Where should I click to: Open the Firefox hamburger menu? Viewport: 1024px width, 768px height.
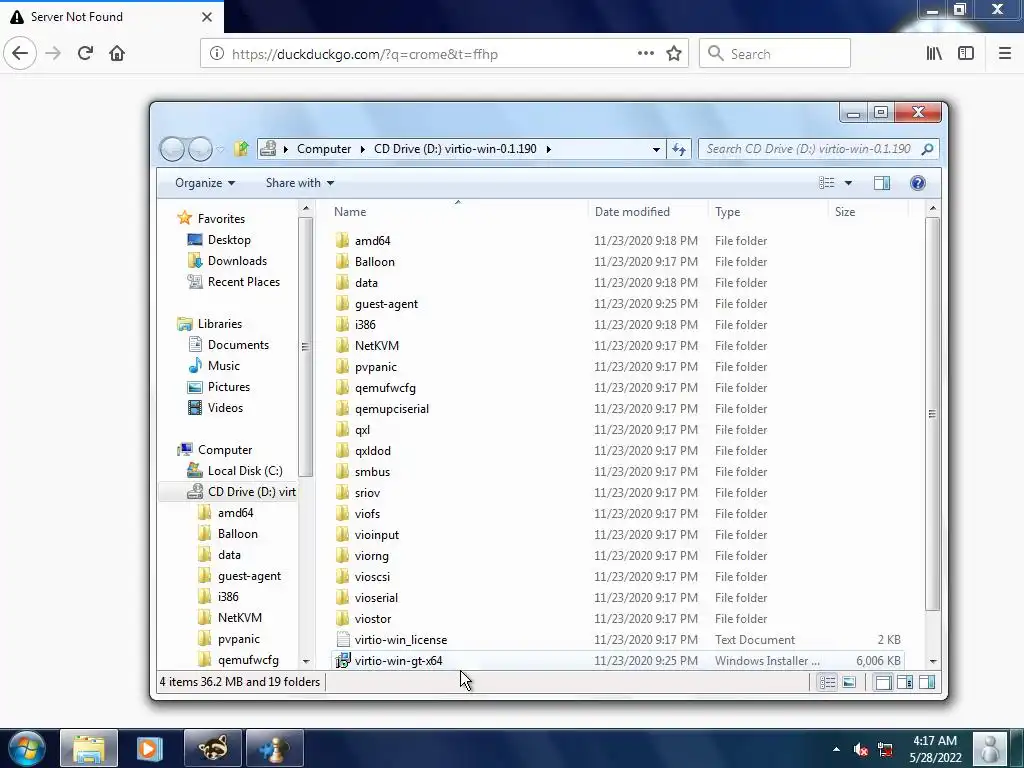pos(1004,54)
